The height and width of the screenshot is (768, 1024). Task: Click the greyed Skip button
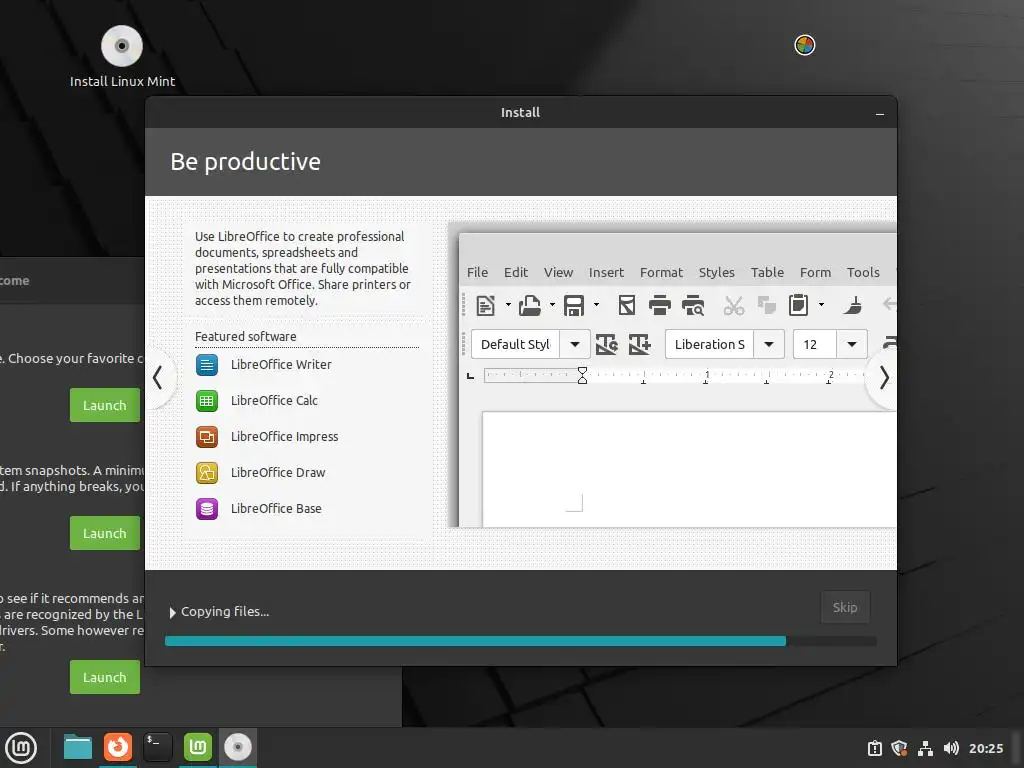pos(845,607)
